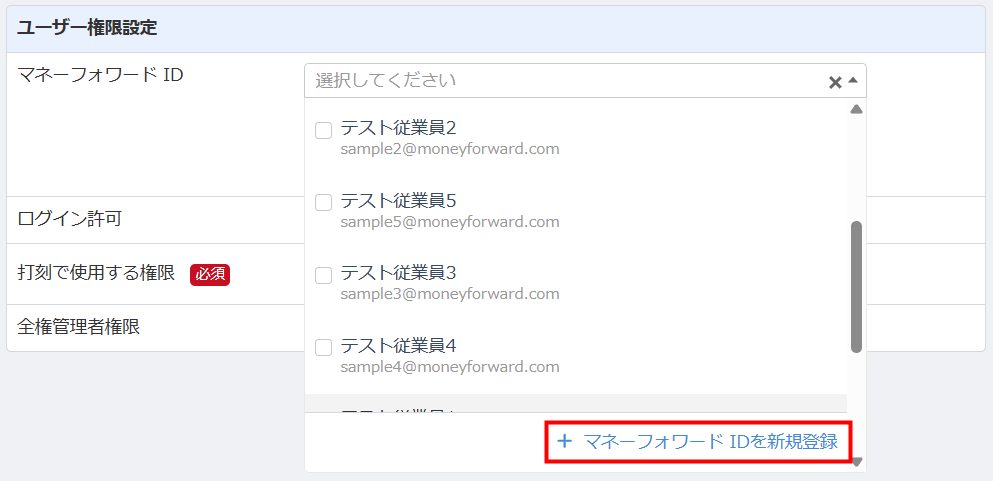
Task: Pick the テスト従業員3 name in list
Action: pos(398,273)
